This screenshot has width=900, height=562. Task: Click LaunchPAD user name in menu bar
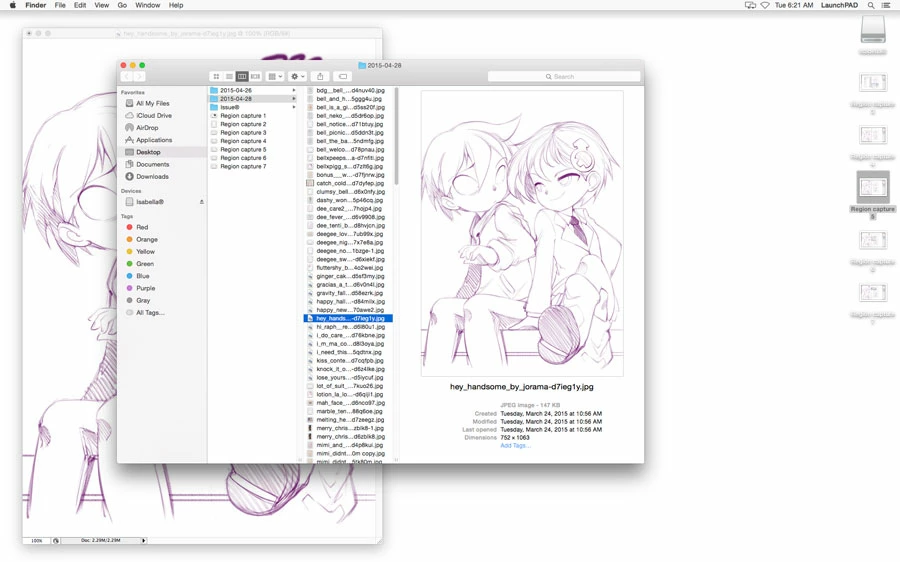839,5
